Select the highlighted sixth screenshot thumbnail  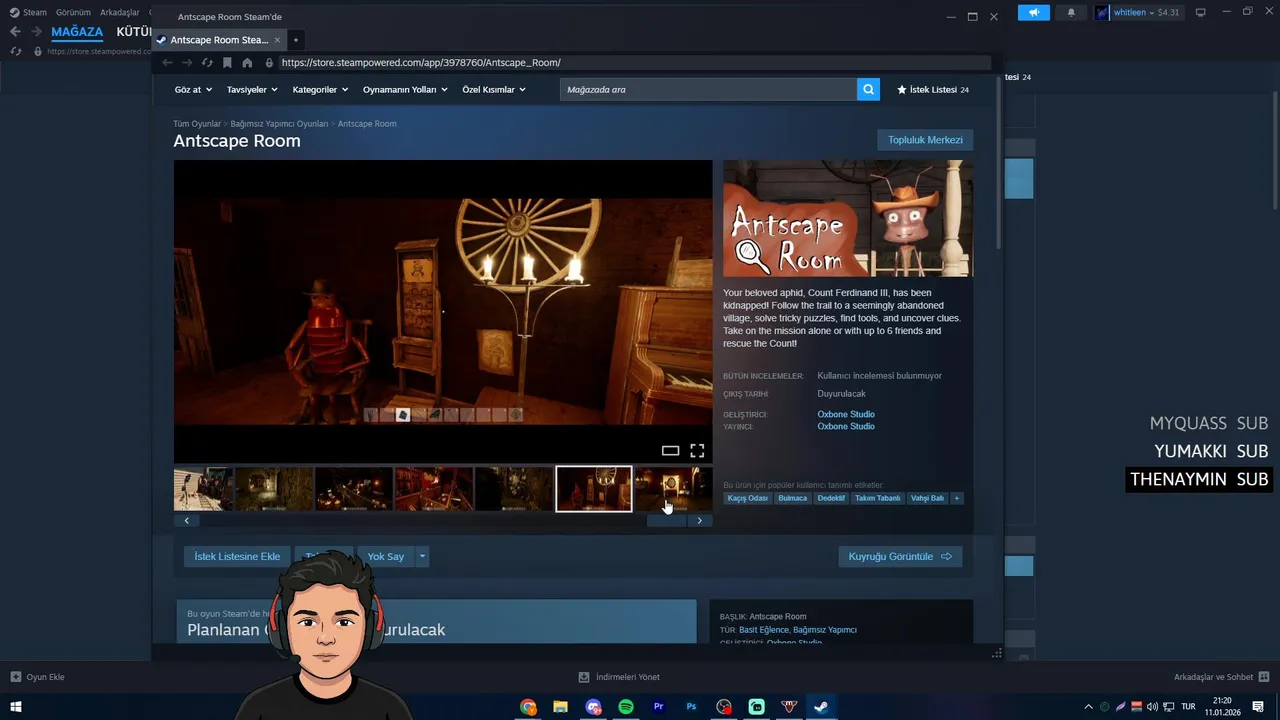point(594,489)
